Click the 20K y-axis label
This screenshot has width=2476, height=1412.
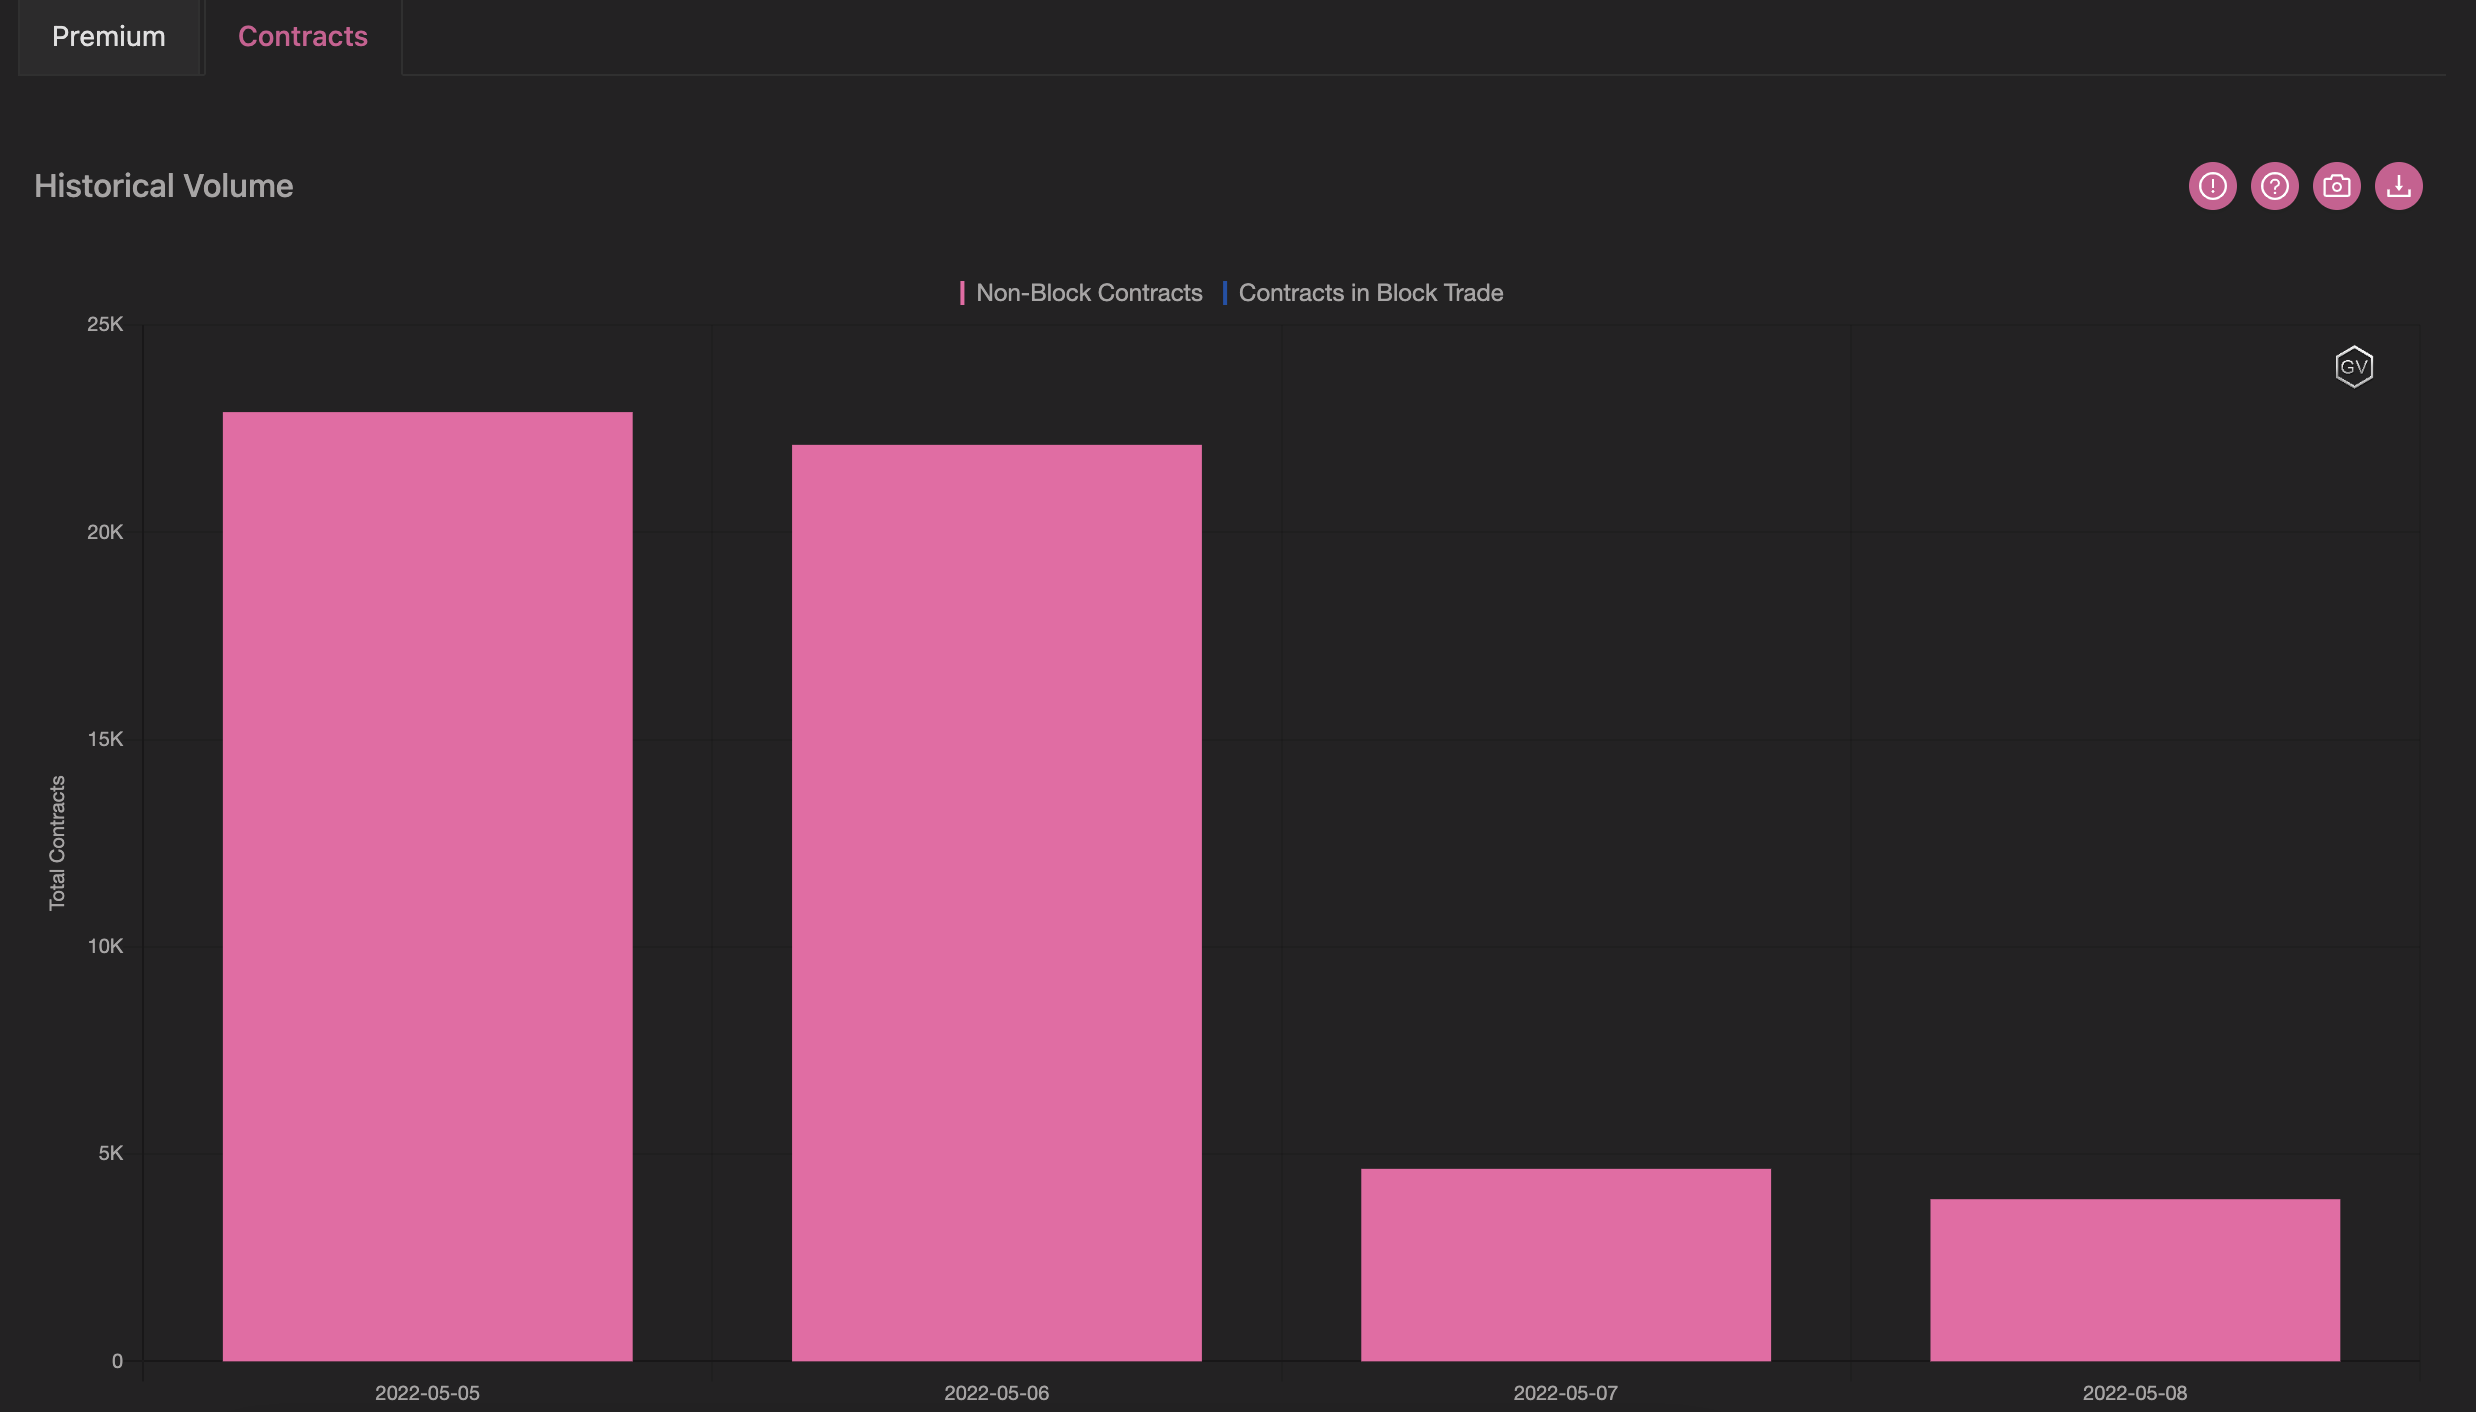coord(105,532)
